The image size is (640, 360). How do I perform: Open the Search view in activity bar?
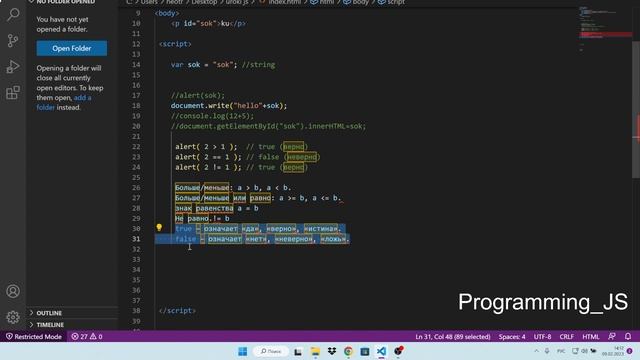pos(13,15)
